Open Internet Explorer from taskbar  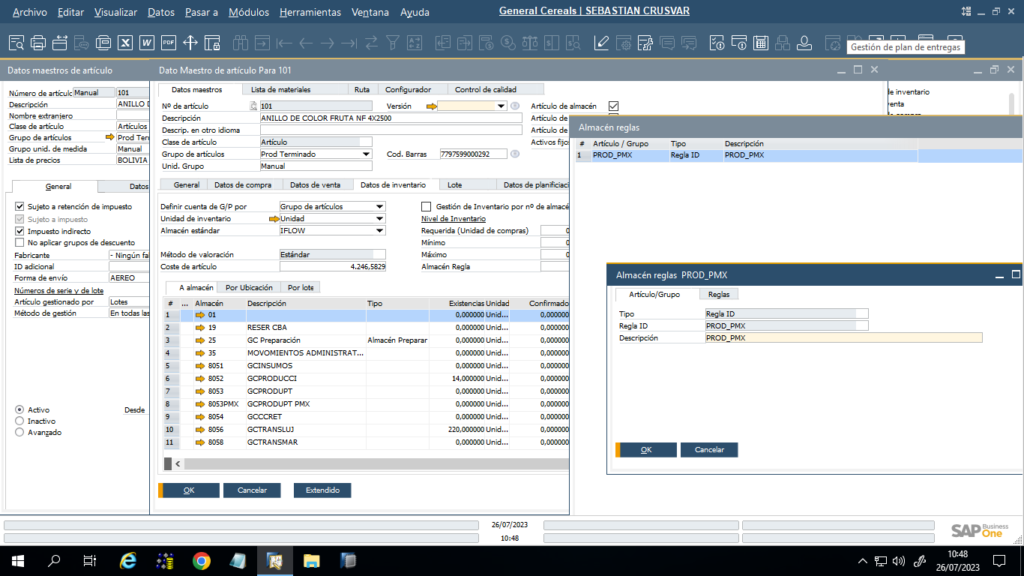point(128,561)
